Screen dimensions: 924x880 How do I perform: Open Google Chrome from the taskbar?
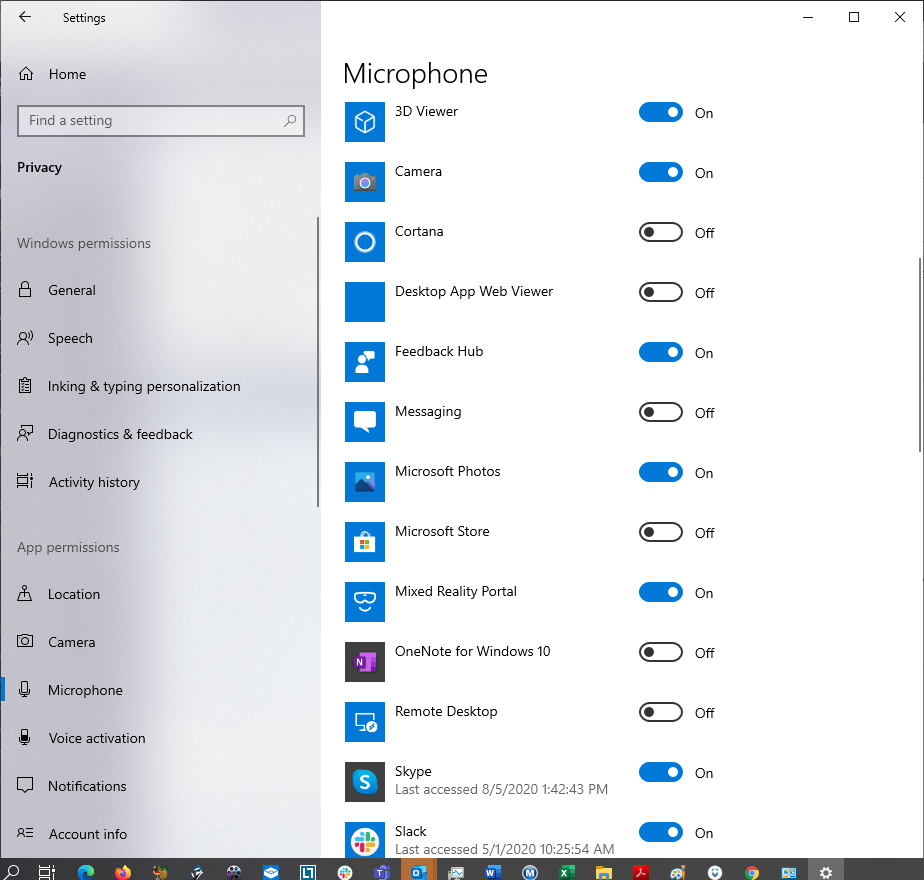(x=752, y=871)
